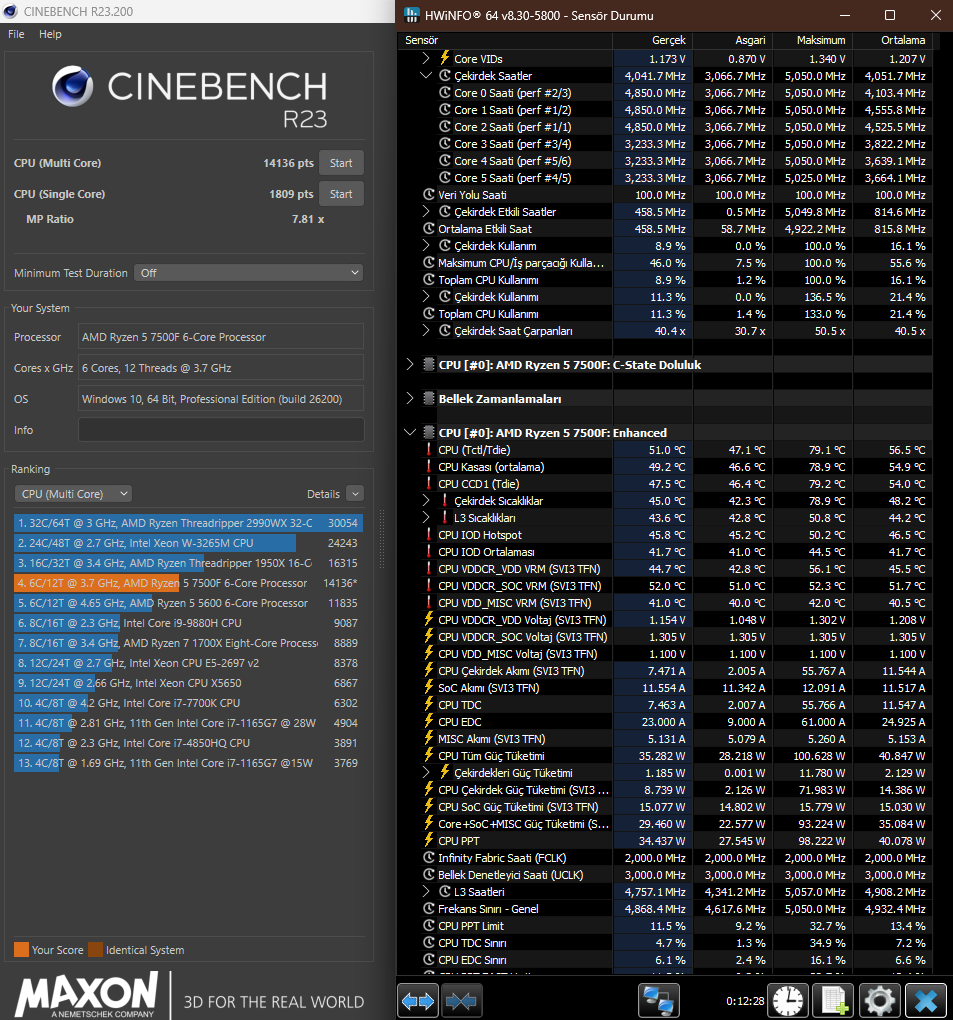Screen dimensions: 953x1020
Task: Select ranking entry Threadripper 2990WX 30054
Action: coord(188,523)
